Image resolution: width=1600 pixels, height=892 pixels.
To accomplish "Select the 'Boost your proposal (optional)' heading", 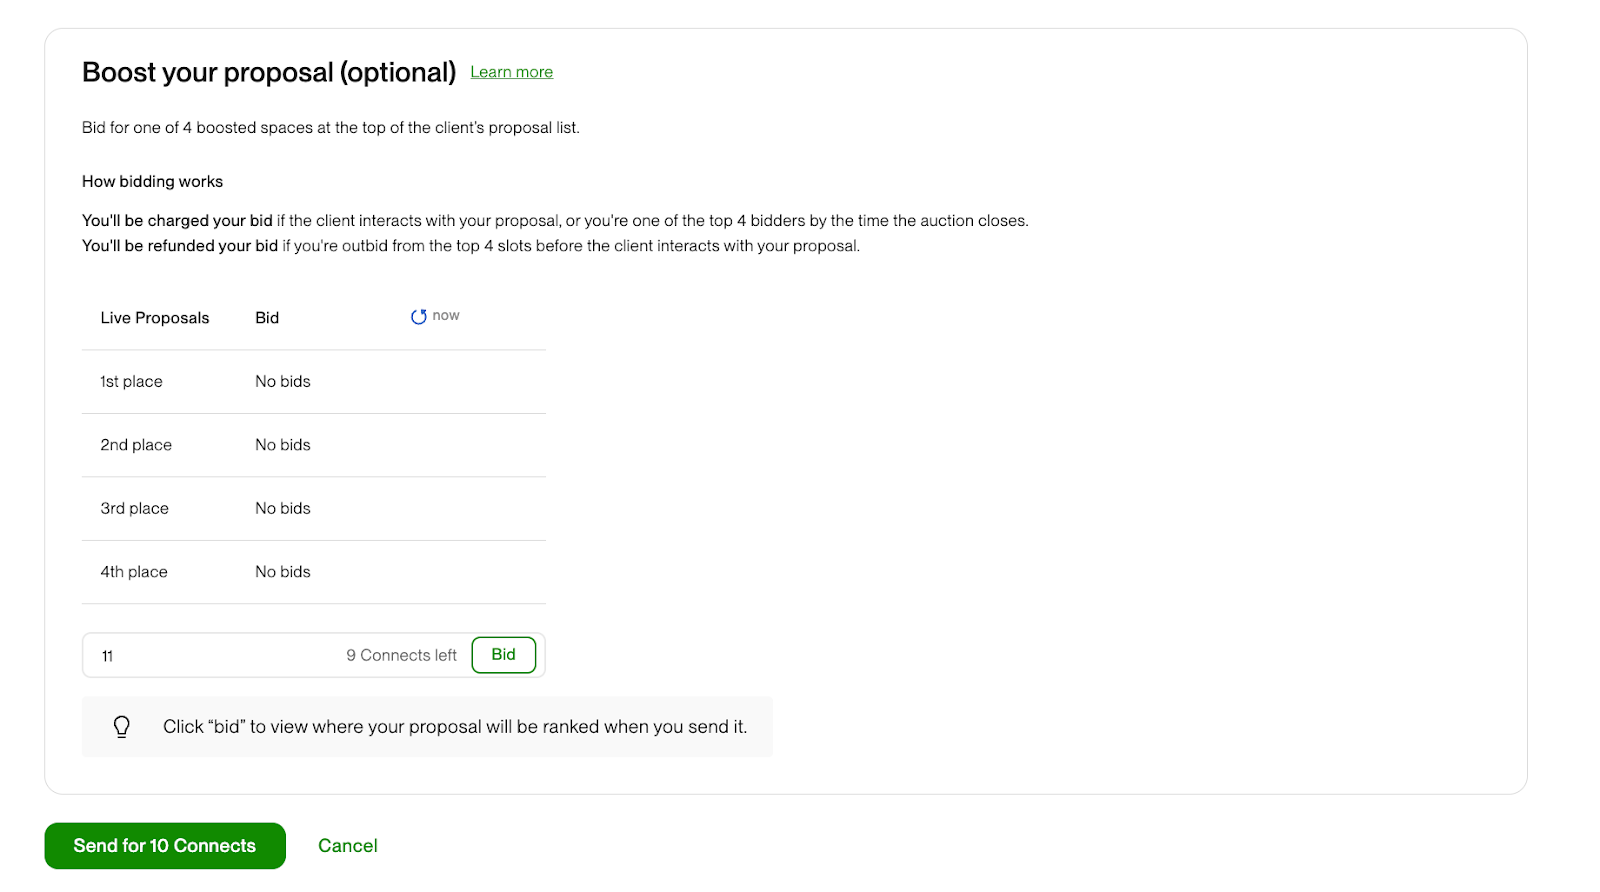I will [x=268, y=71].
